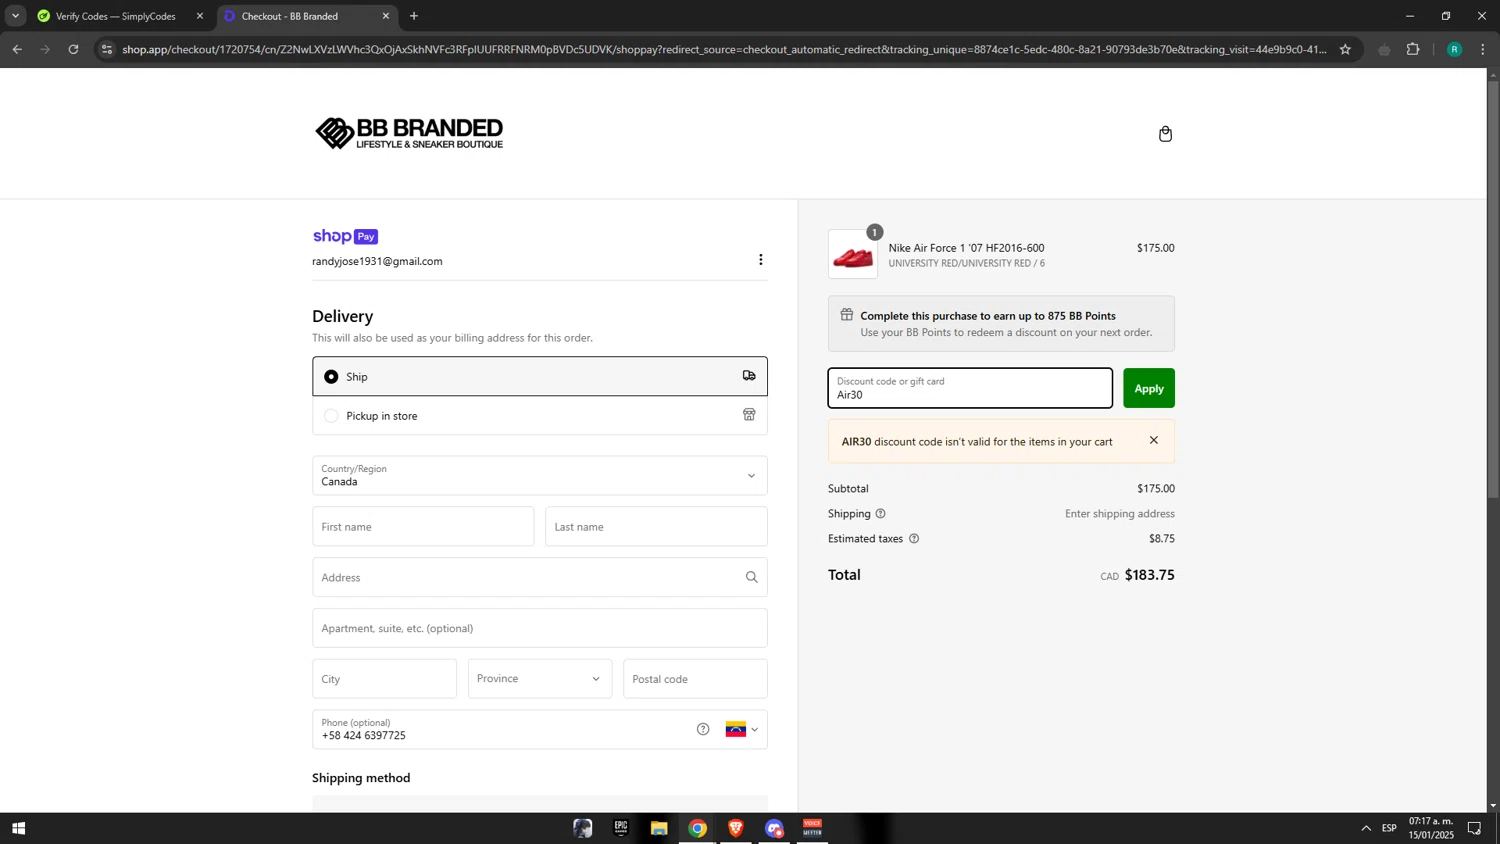This screenshot has width=1500, height=844.
Task: Show shipping info help icon
Action: tap(880, 514)
